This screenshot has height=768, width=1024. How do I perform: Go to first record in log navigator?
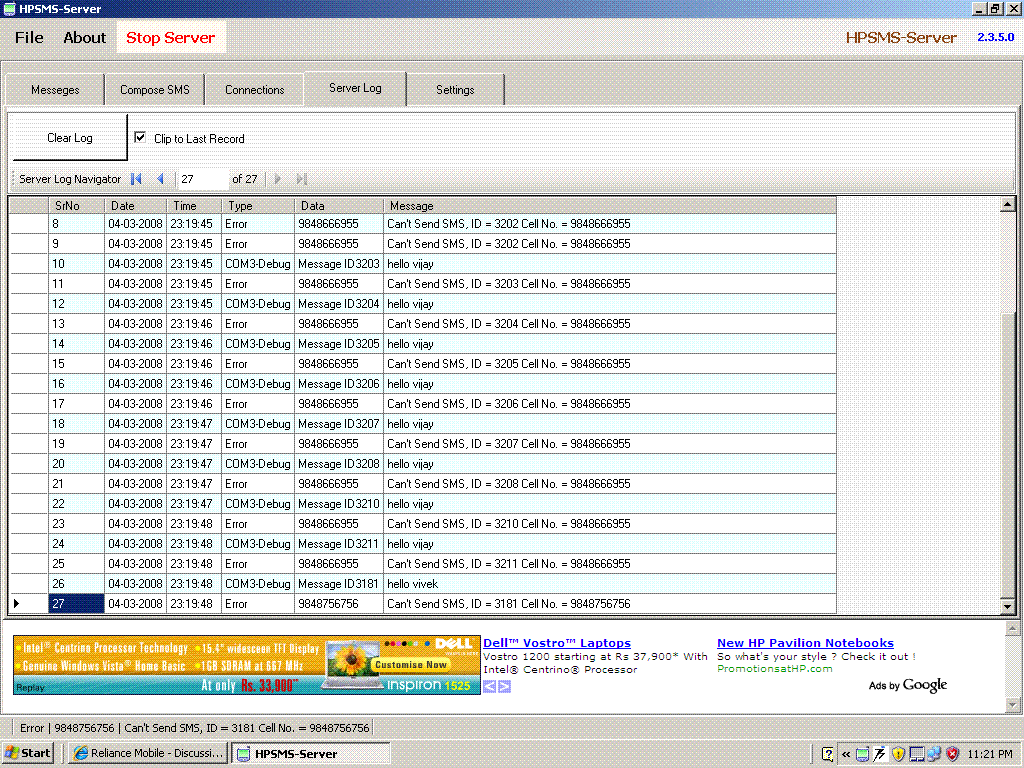click(x=137, y=179)
